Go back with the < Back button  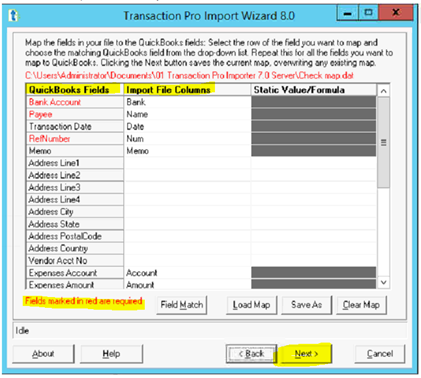click(x=251, y=354)
